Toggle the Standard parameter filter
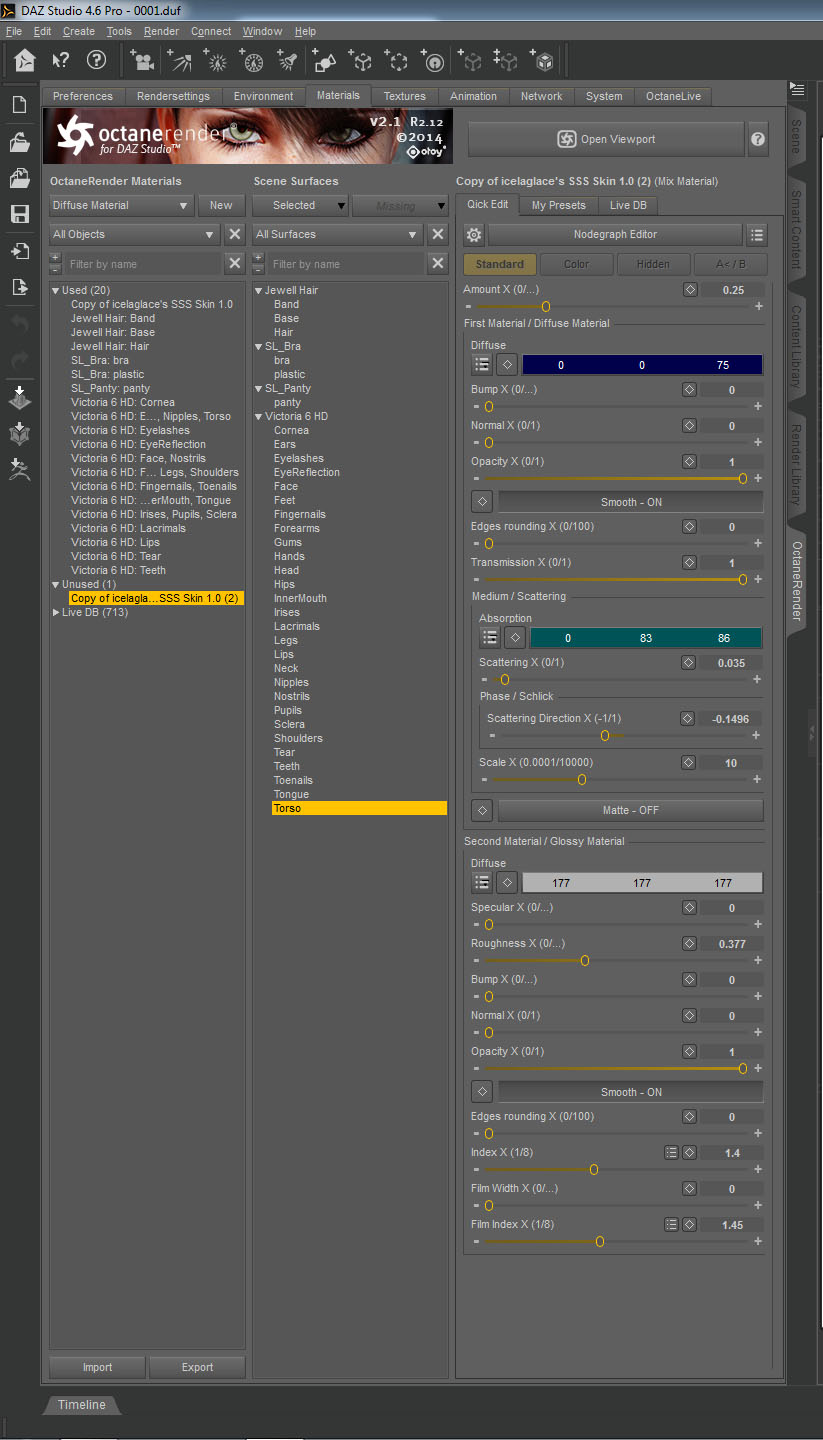 tap(500, 265)
